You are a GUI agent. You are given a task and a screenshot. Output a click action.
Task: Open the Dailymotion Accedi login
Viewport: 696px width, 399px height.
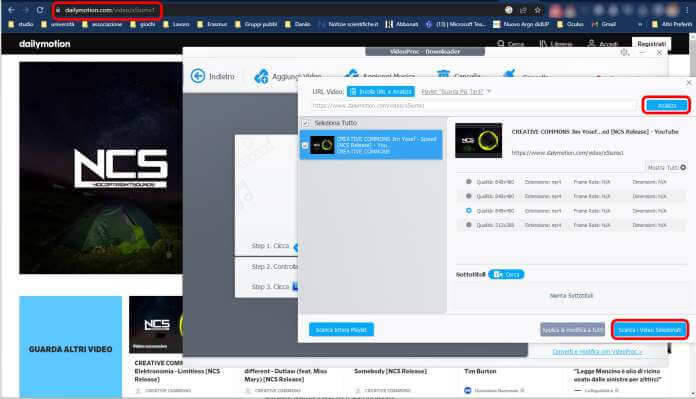[x=603, y=44]
